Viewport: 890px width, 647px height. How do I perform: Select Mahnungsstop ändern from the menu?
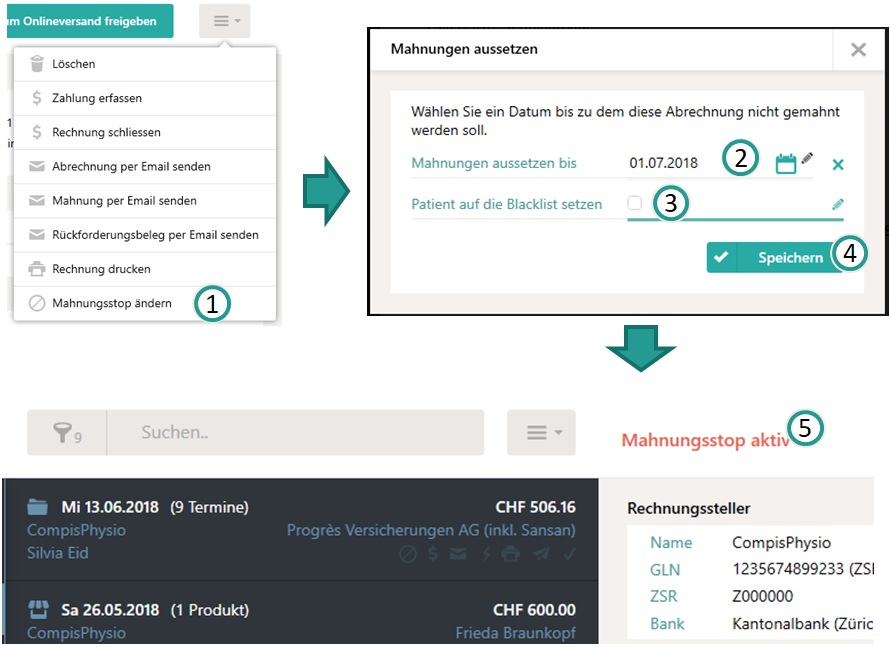pos(112,303)
